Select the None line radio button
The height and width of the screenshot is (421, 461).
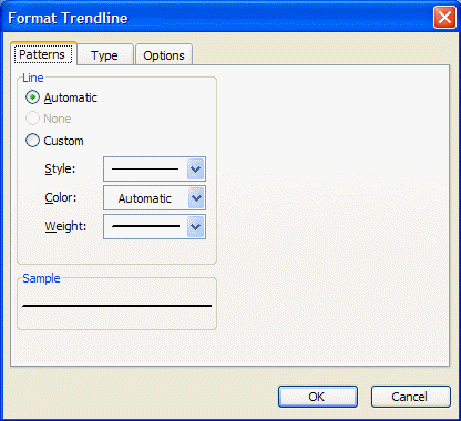pos(32,119)
